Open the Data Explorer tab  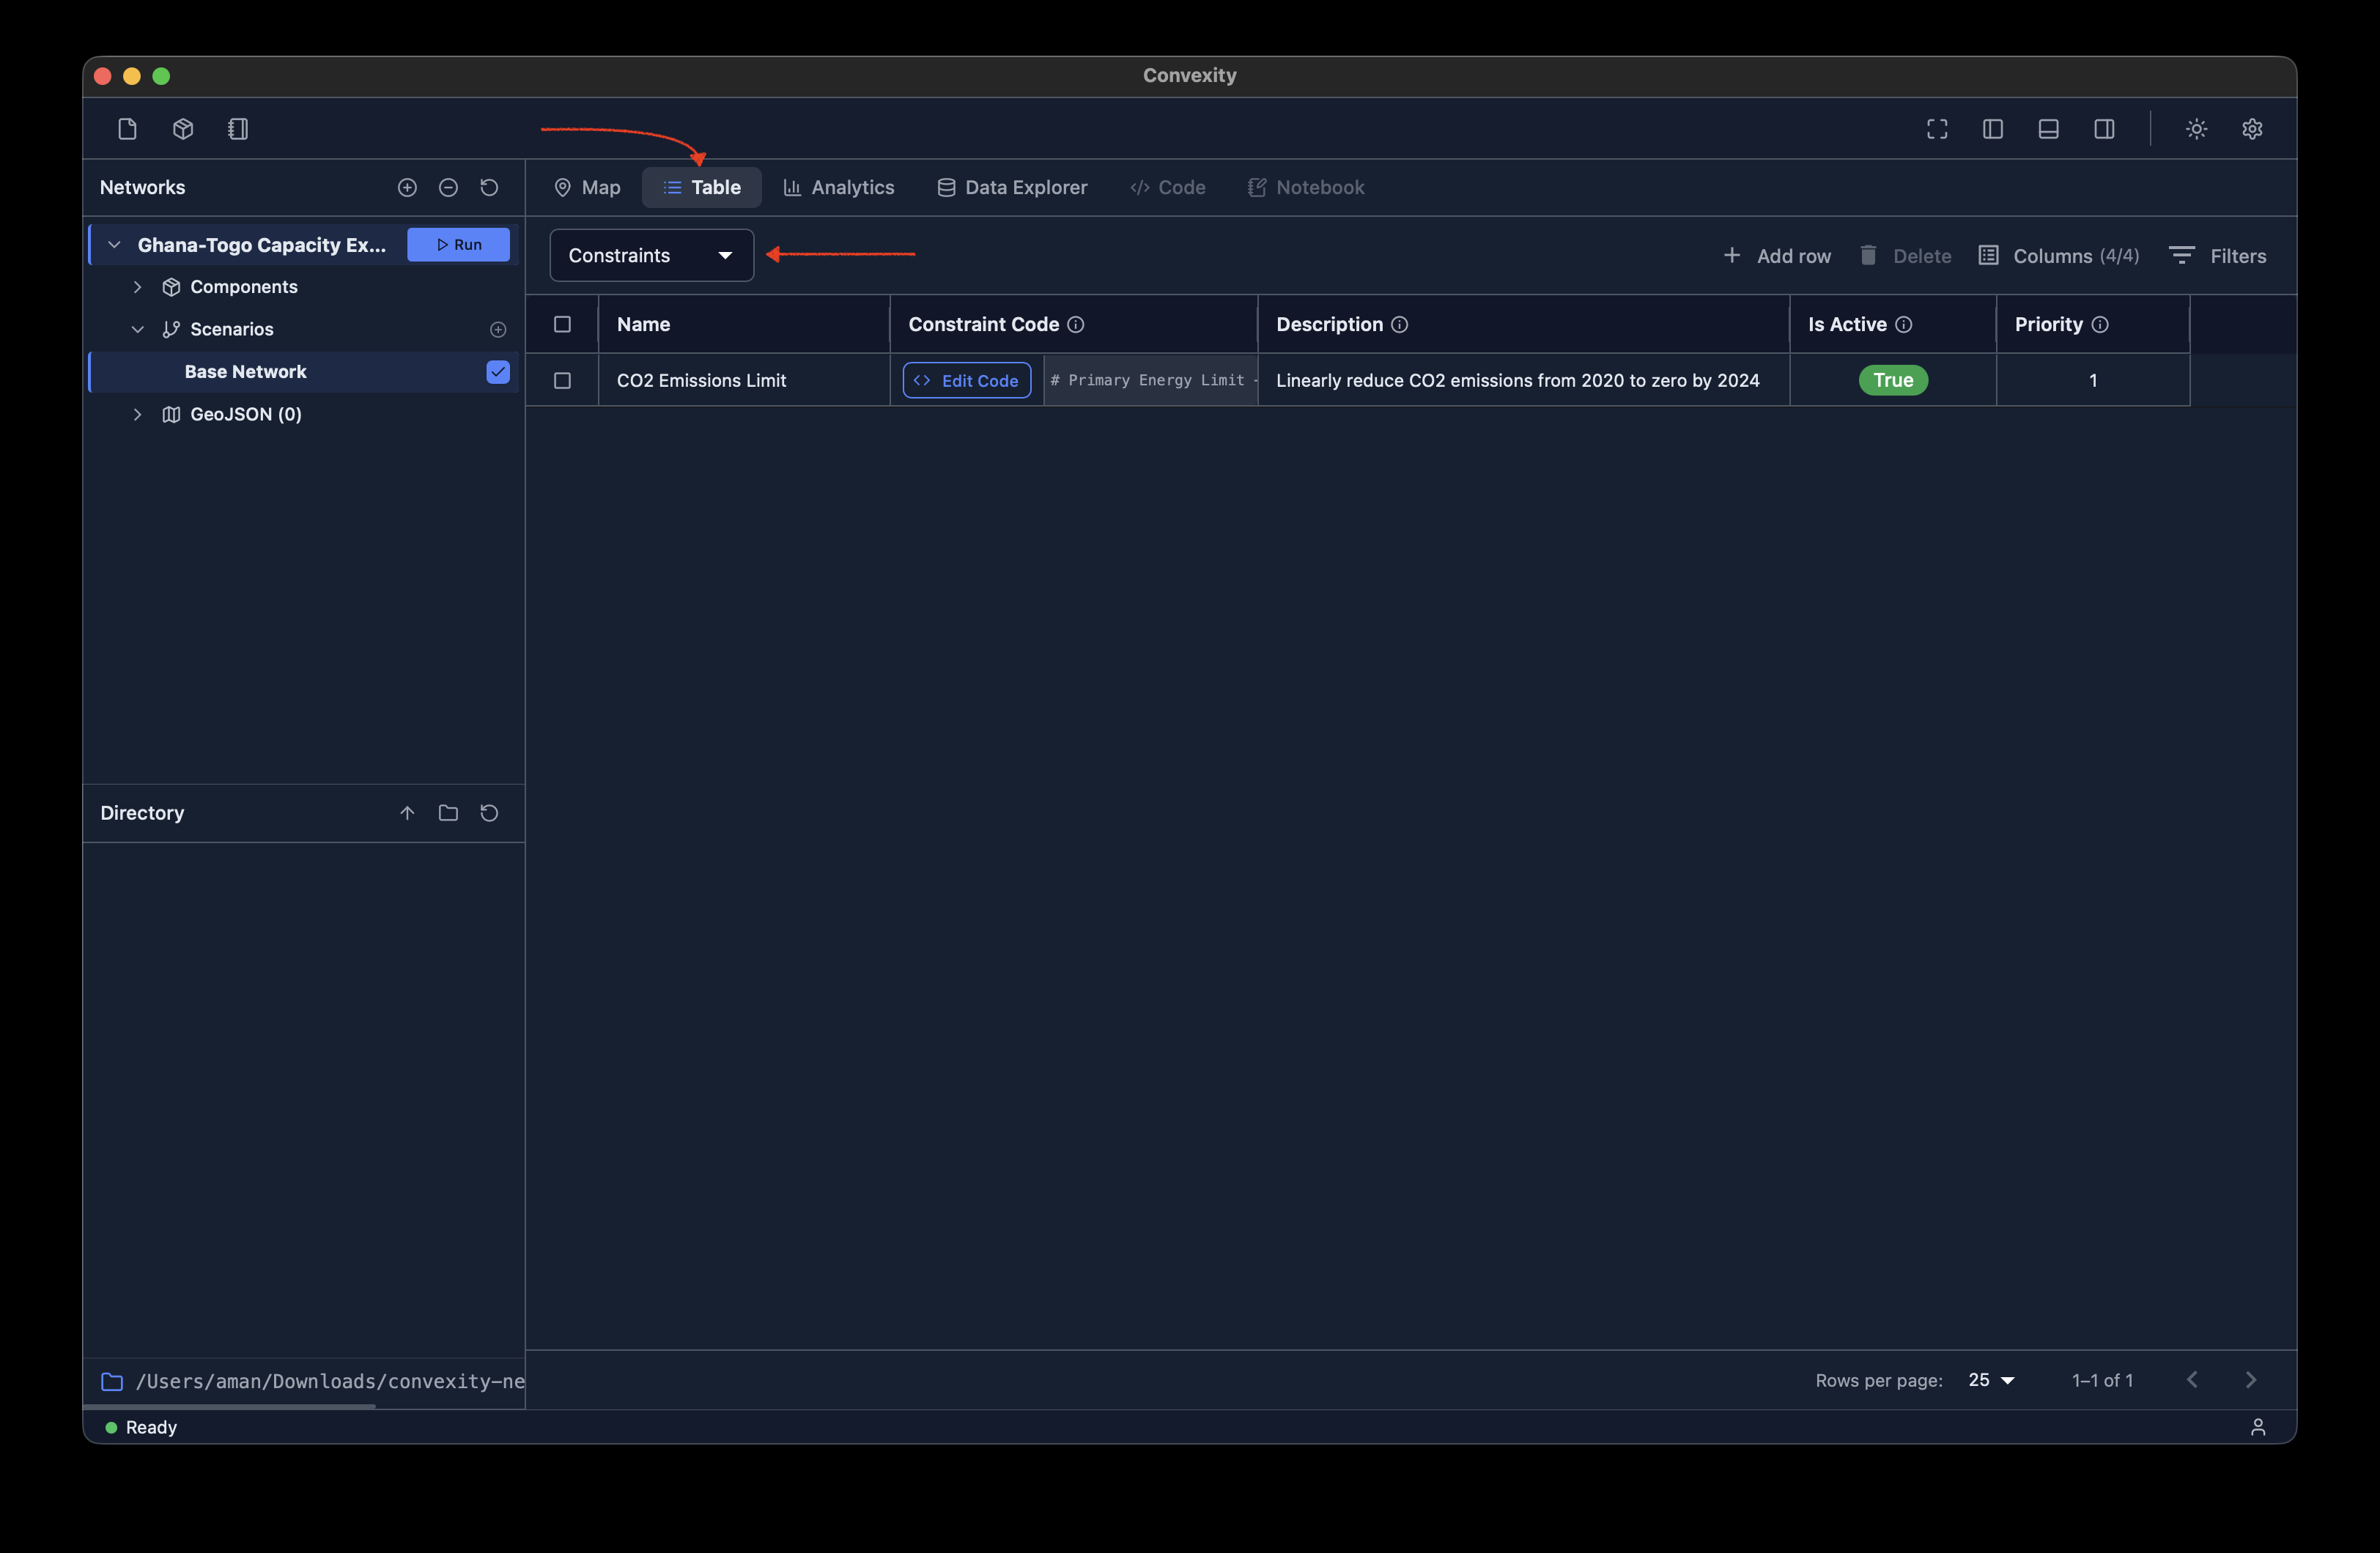tap(1012, 188)
